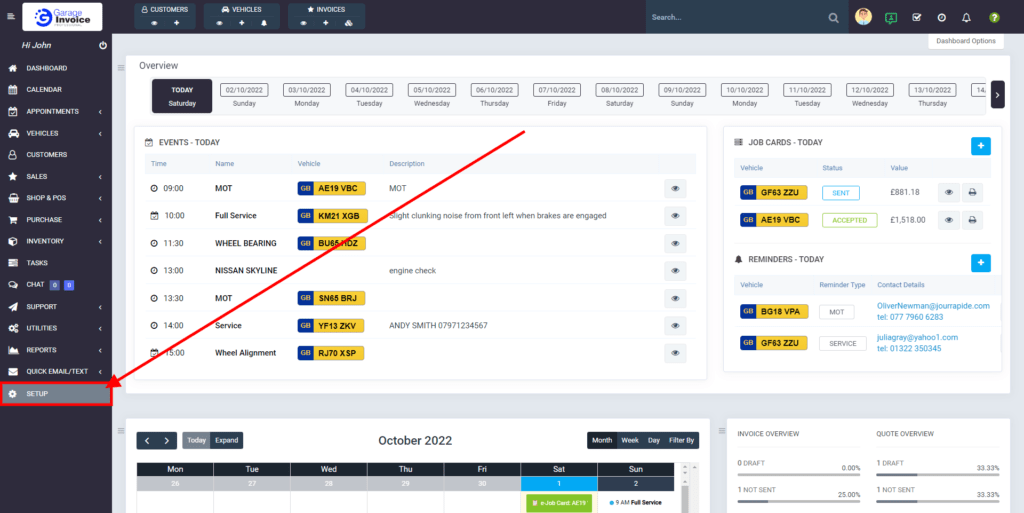Screen dimensions: 1024x513
Task: Click the hamburger menu icon in top bar
Action: pyautogui.click(x=11, y=17)
